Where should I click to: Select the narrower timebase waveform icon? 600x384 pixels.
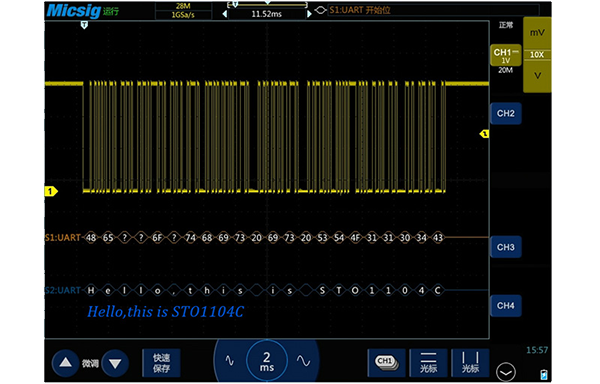(x=230, y=361)
